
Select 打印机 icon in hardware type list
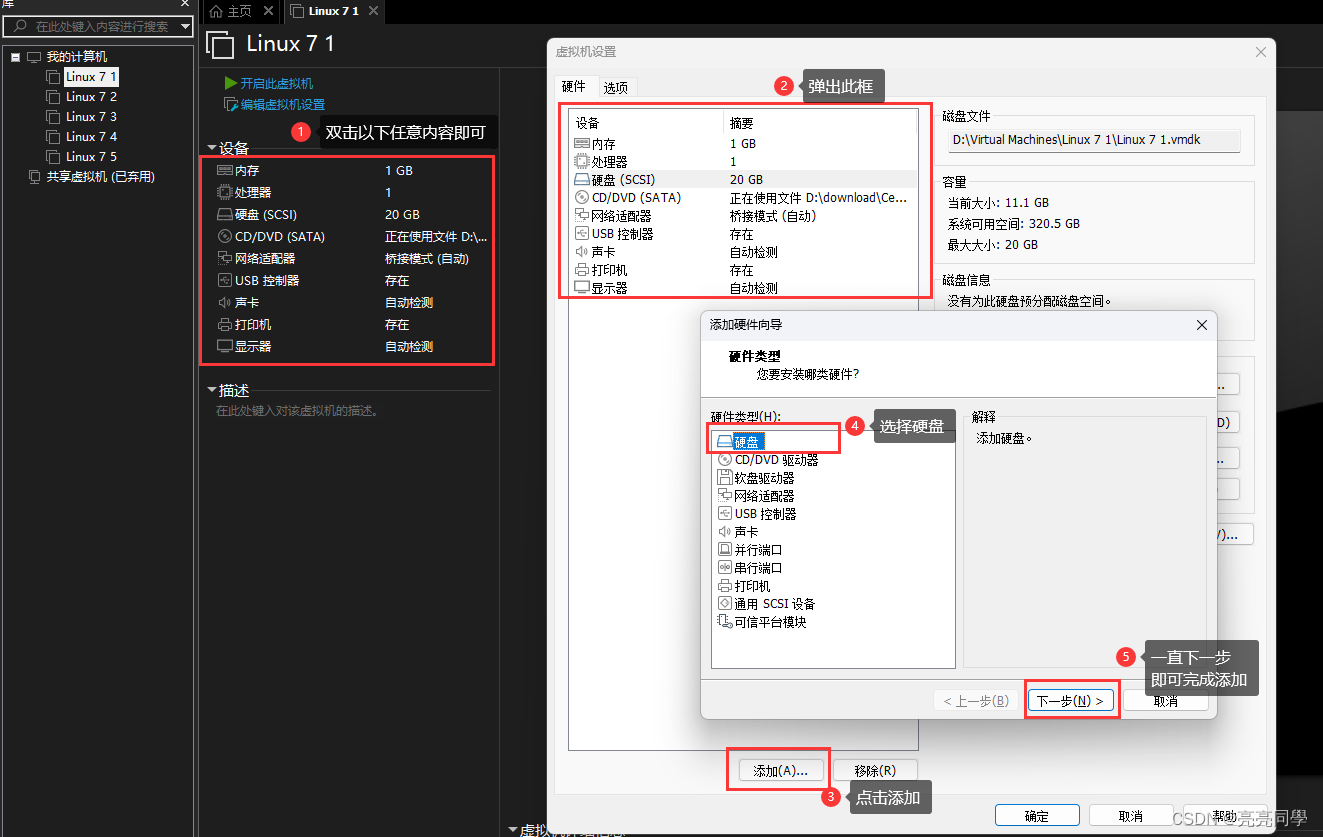click(x=725, y=586)
